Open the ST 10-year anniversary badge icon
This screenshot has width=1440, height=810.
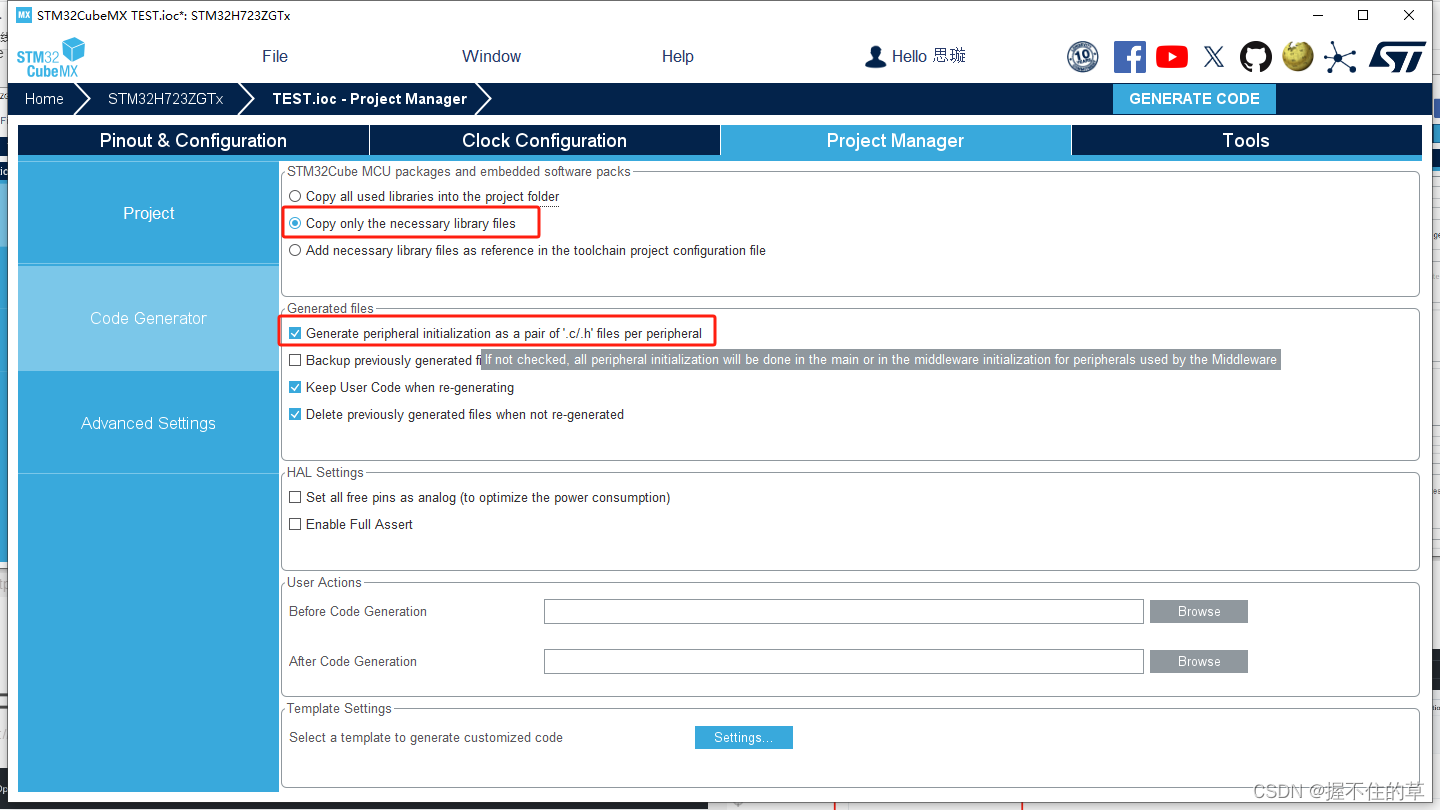pyautogui.click(x=1082, y=57)
